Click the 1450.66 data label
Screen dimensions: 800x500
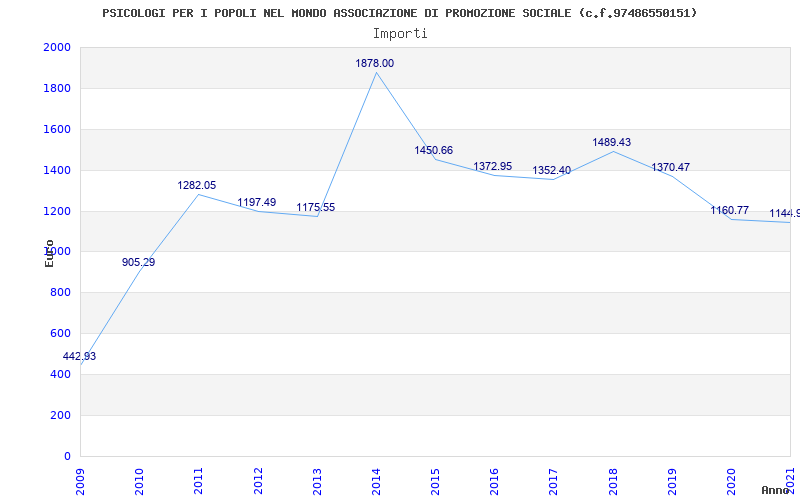433,150
